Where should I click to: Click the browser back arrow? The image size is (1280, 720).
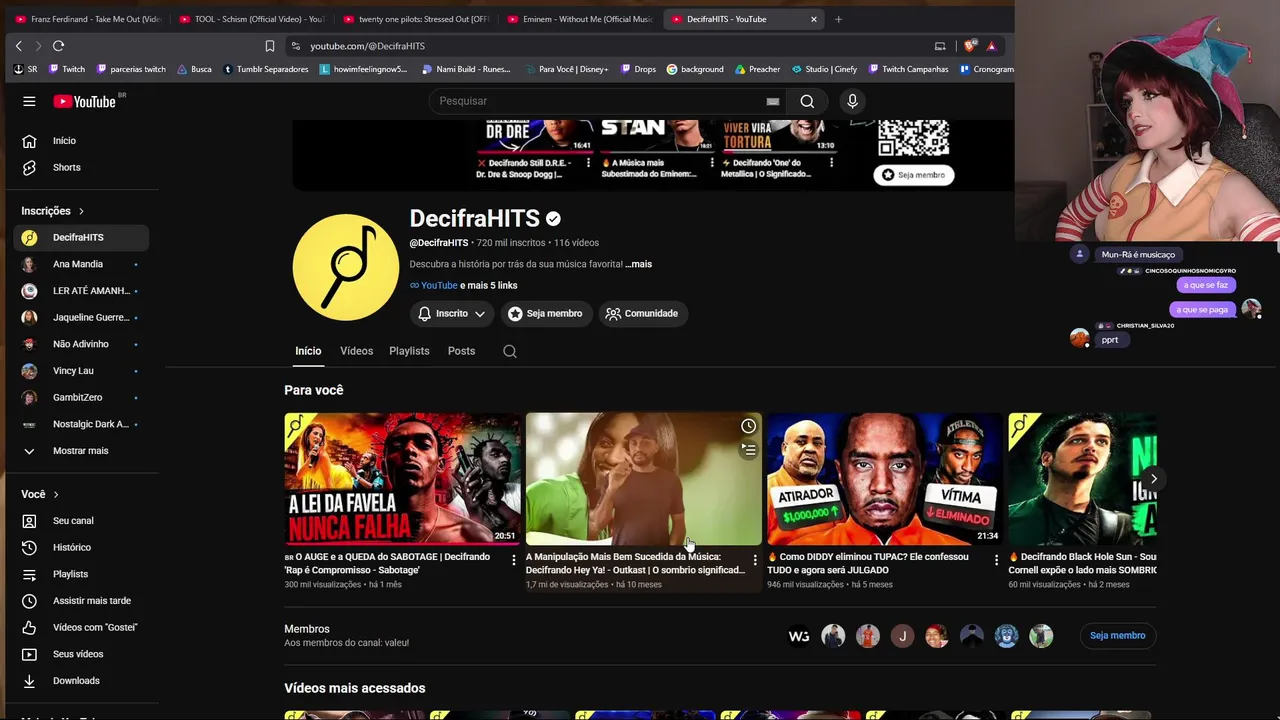[x=18, y=46]
